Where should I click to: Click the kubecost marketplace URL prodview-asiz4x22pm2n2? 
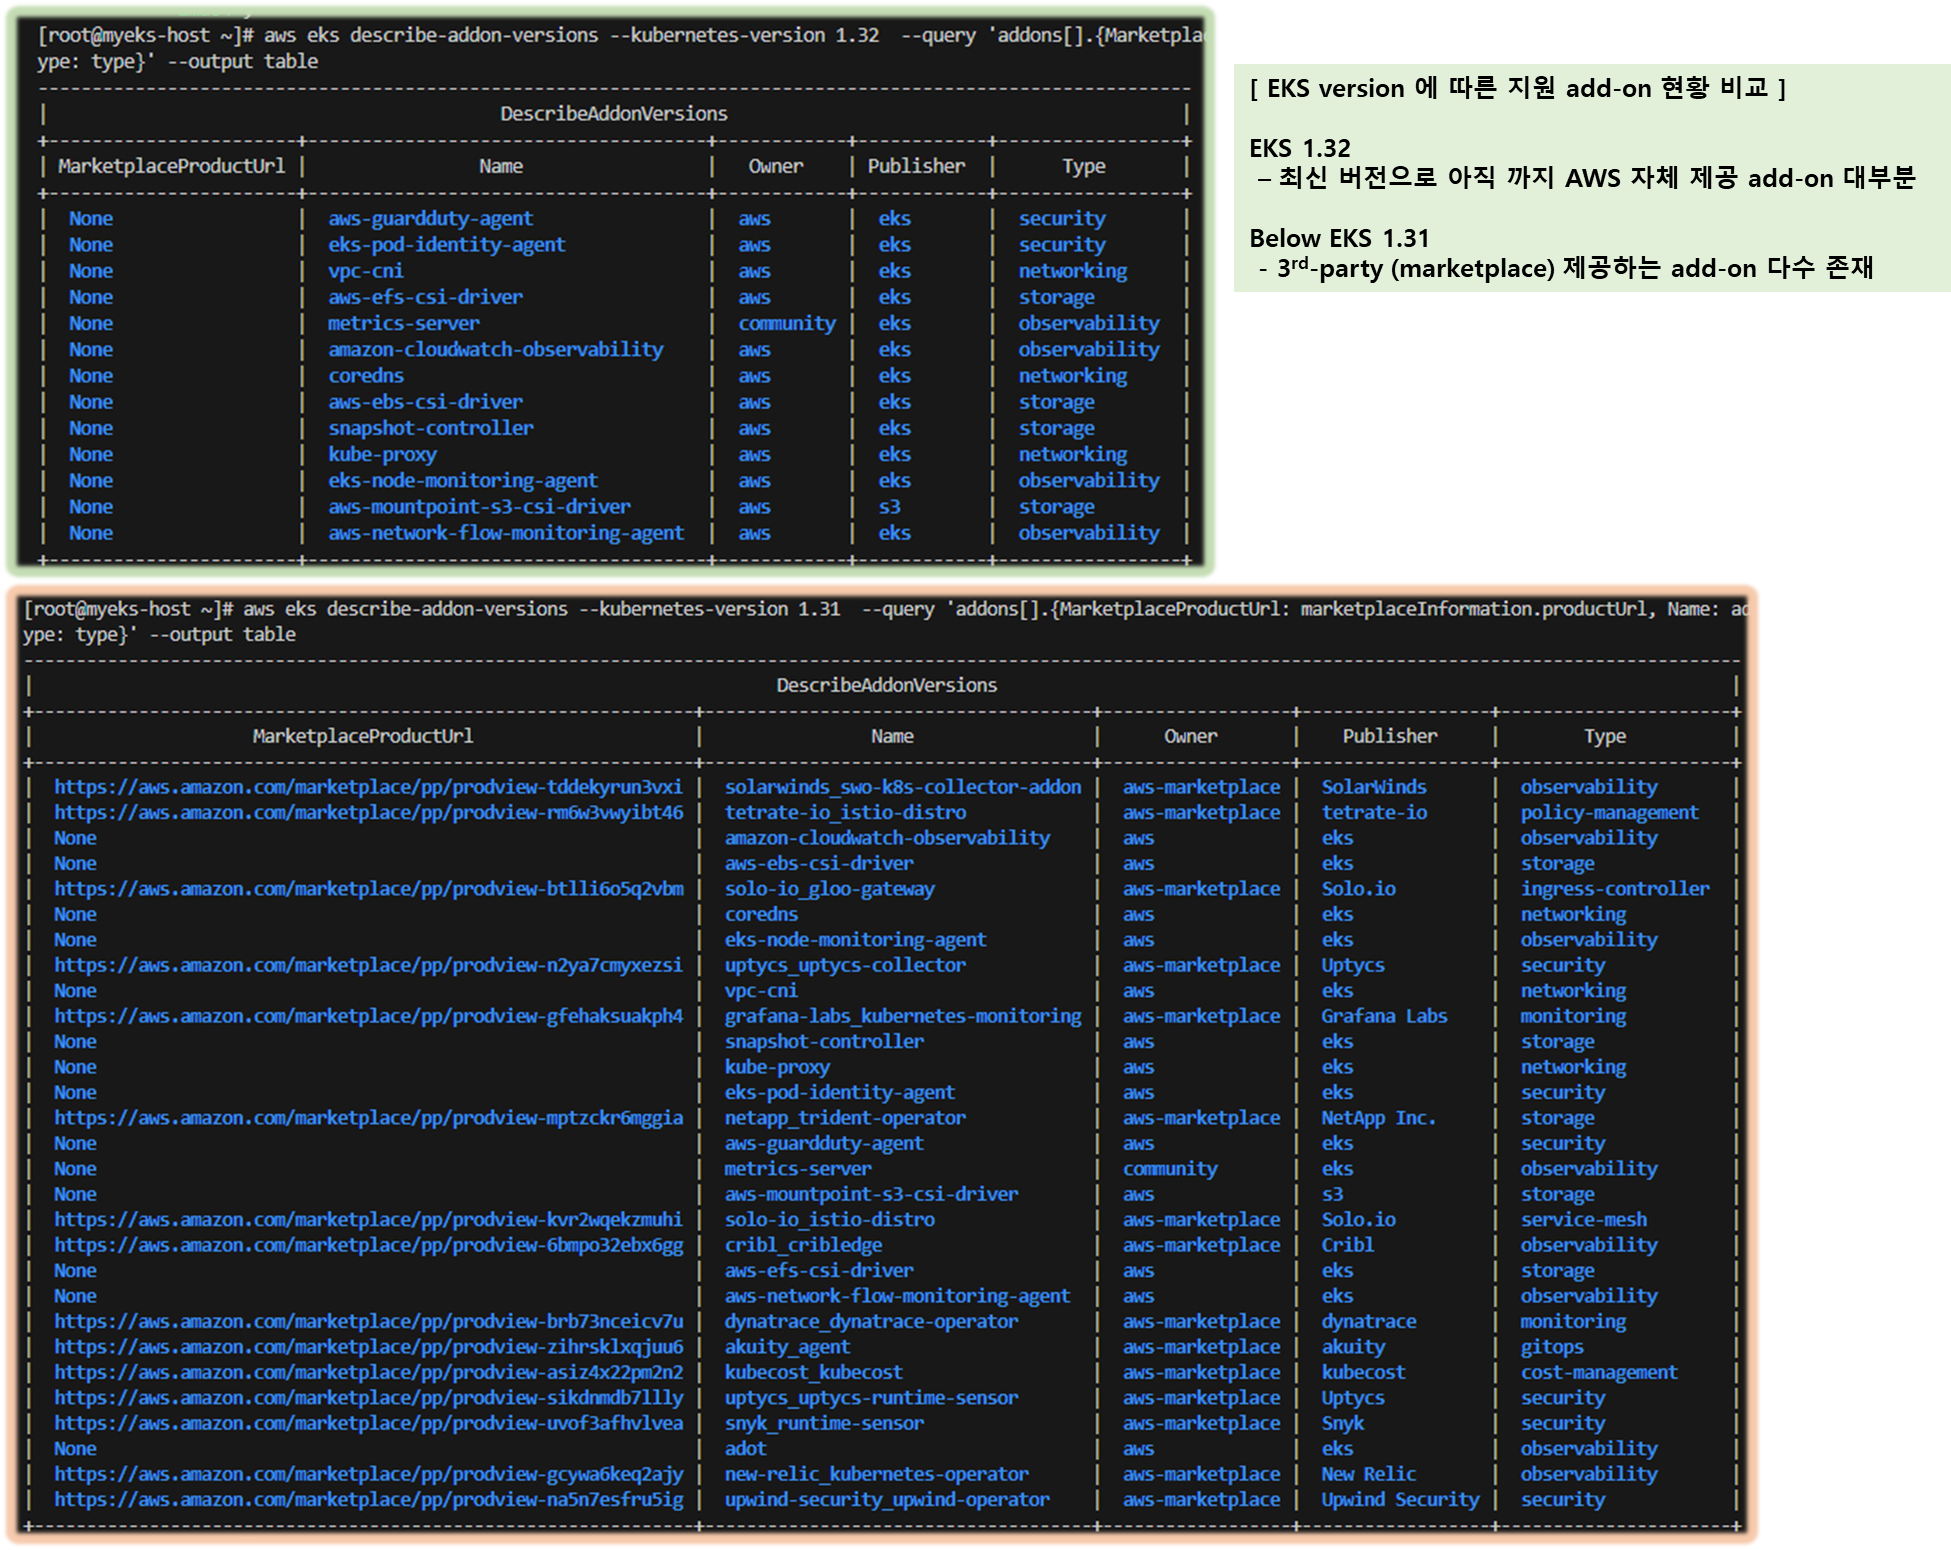pyautogui.click(x=368, y=1372)
